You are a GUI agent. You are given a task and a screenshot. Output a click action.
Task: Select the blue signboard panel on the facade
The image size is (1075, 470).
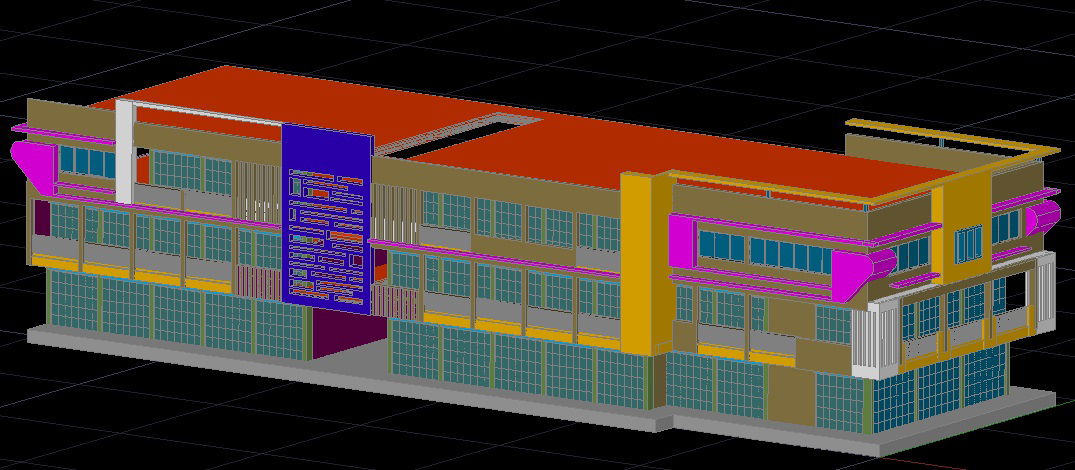[326, 219]
